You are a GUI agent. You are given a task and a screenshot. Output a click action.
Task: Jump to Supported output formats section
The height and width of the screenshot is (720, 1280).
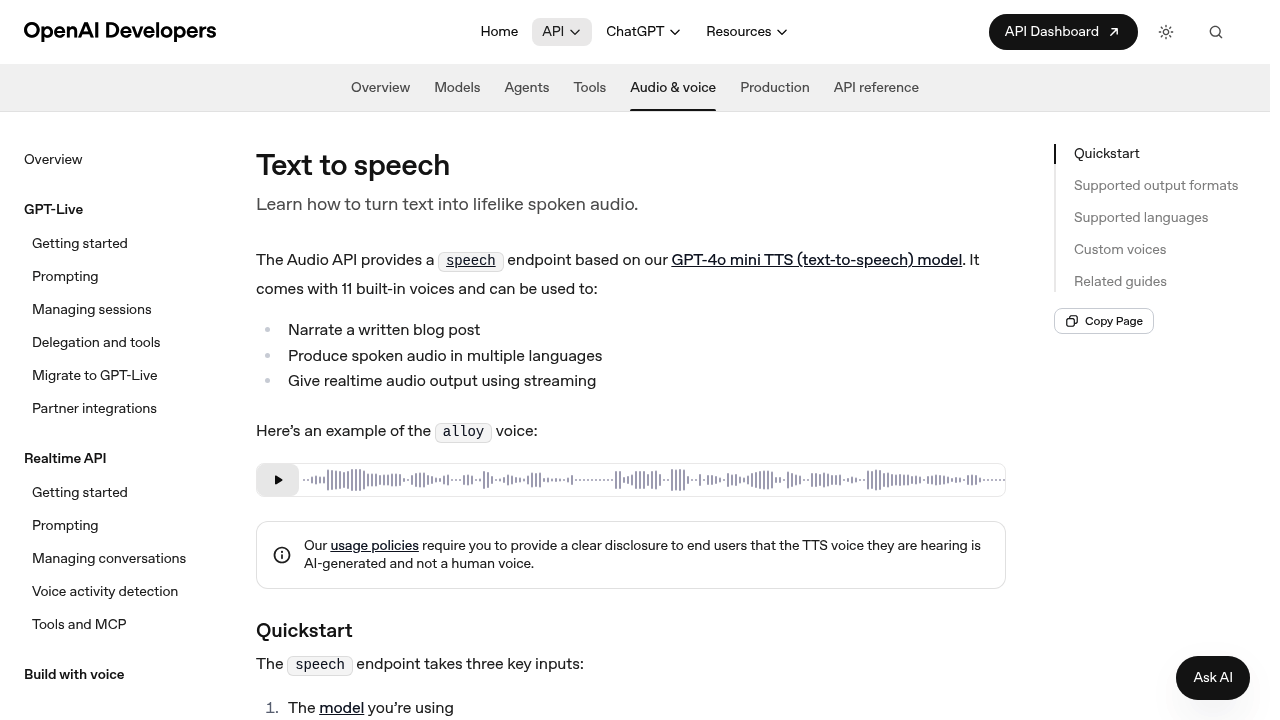(x=1156, y=186)
